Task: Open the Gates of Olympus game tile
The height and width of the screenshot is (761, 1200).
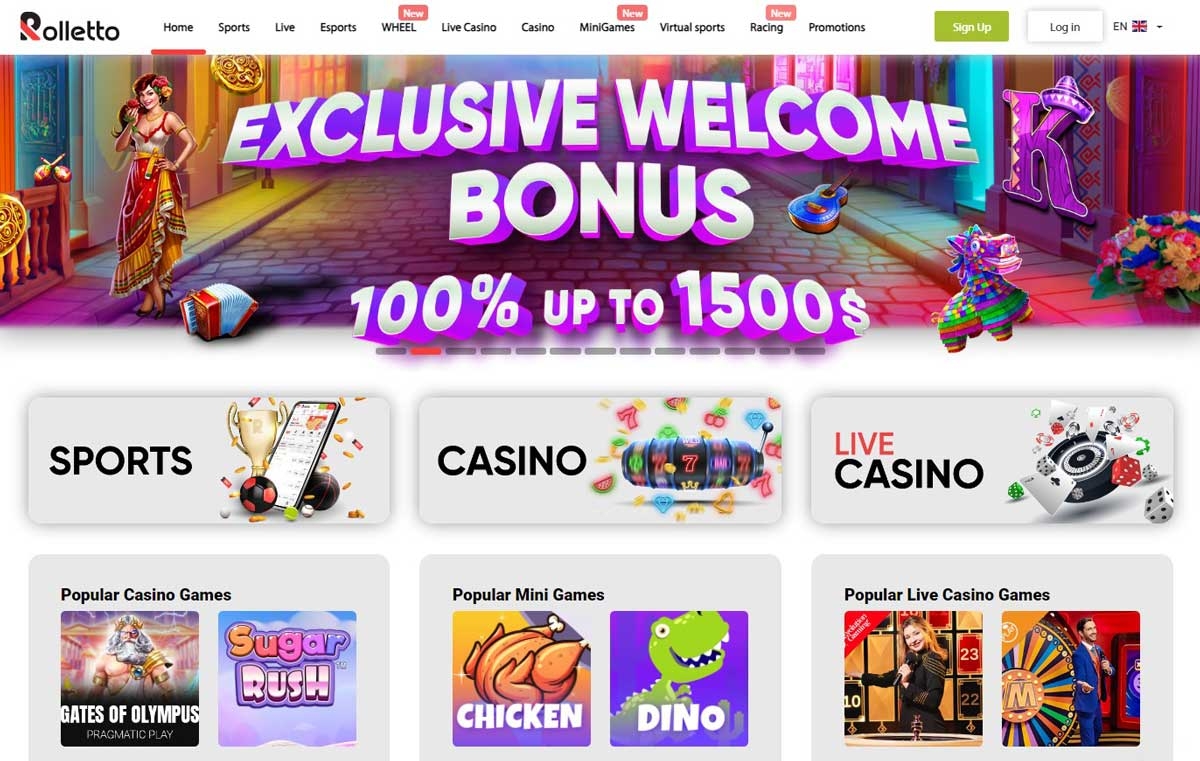Action: (x=130, y=679)
